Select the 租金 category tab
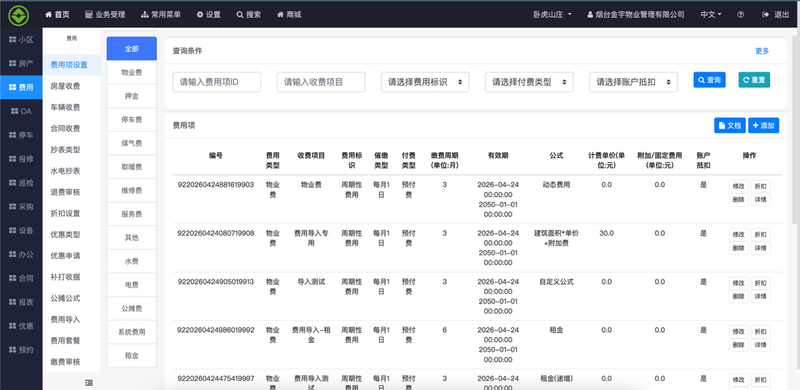This screenshot has width=800, height=390. coord(132,356)
